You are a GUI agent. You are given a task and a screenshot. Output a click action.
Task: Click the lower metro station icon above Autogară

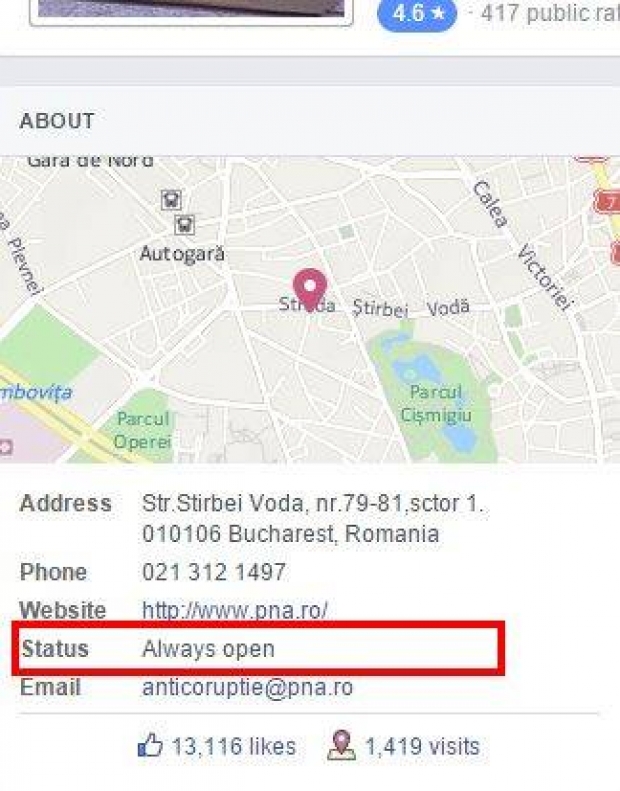(184, 224)
